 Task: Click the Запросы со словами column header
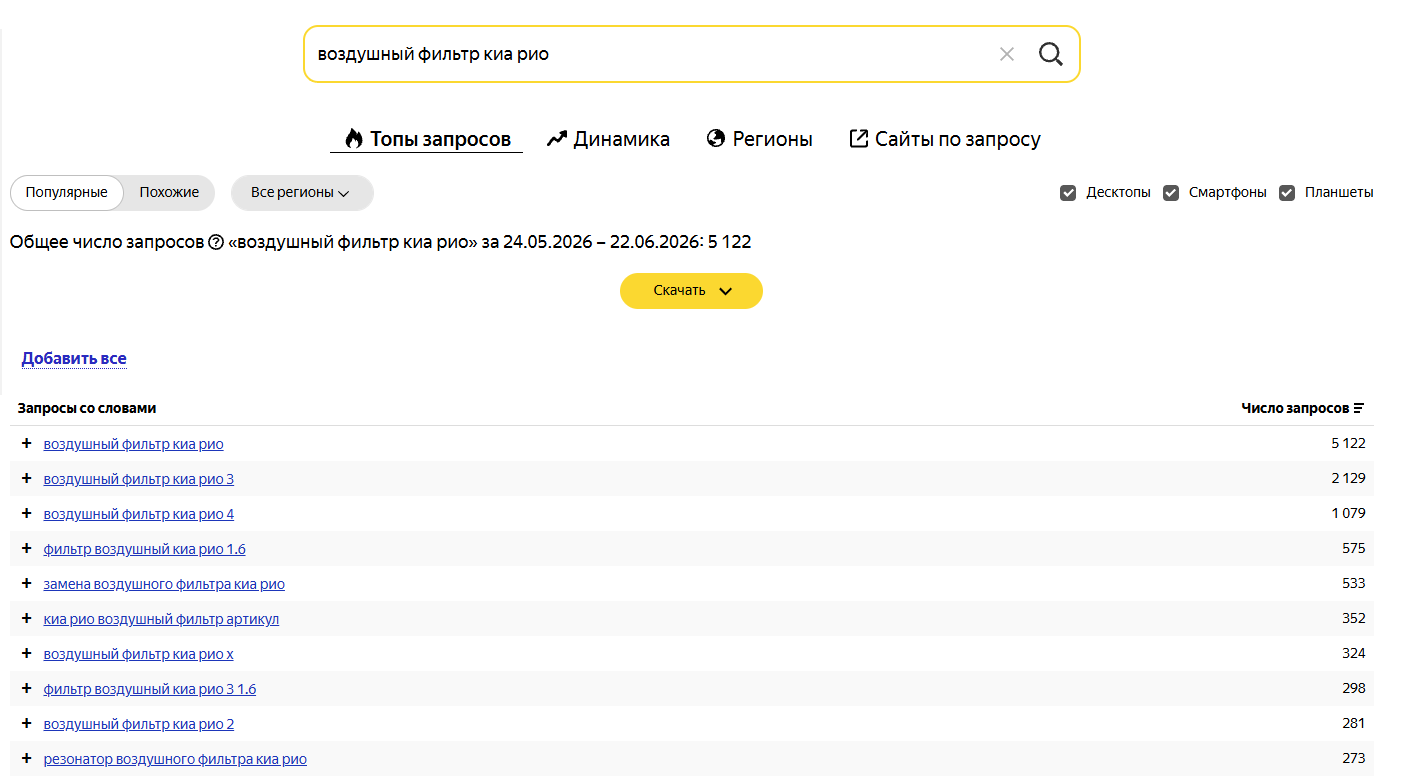point(87,408)
